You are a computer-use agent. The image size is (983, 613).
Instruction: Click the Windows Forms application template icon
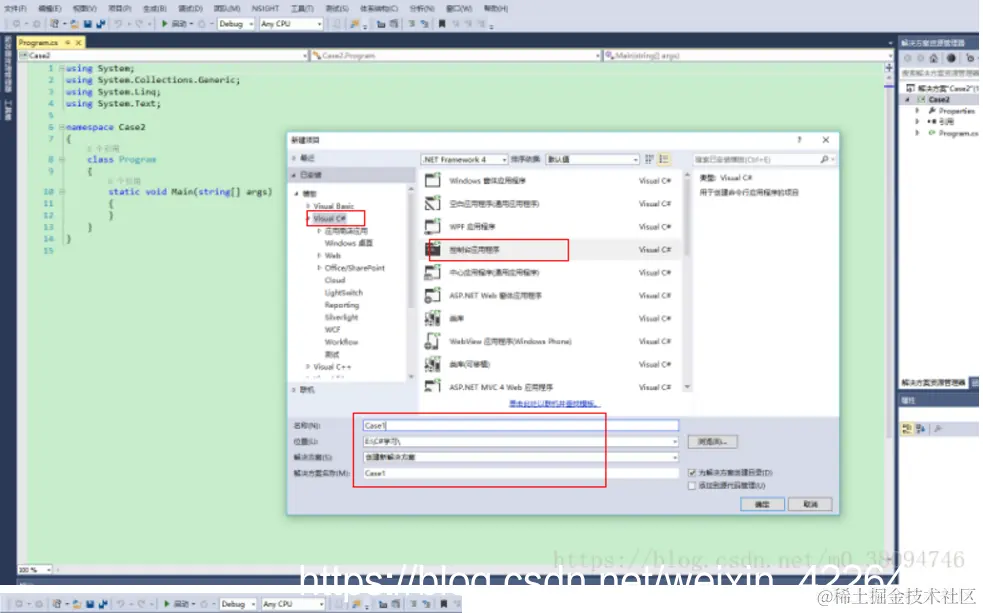(433, 181)
